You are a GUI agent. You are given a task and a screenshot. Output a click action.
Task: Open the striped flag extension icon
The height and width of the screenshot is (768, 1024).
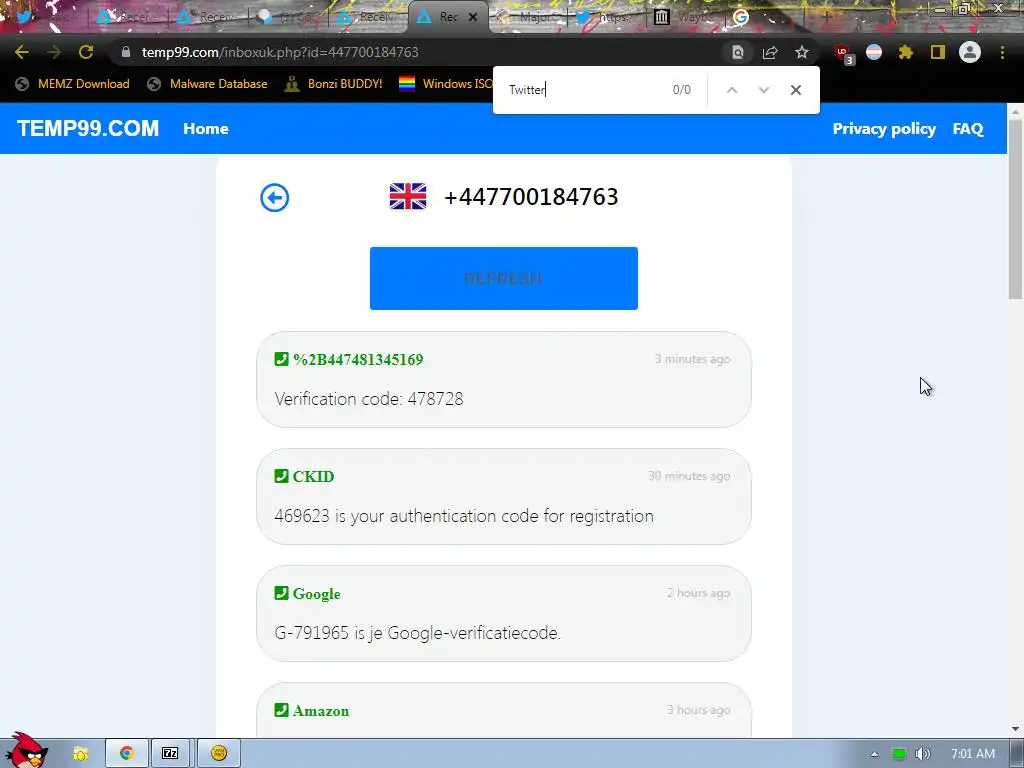[x=874, y=52]
